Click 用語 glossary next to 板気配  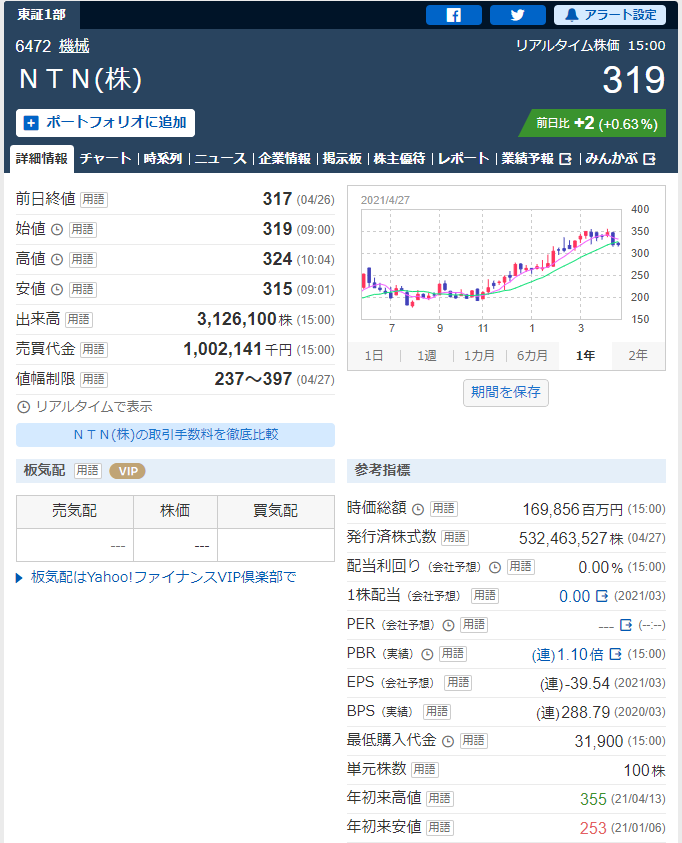[x=87, y=471]
